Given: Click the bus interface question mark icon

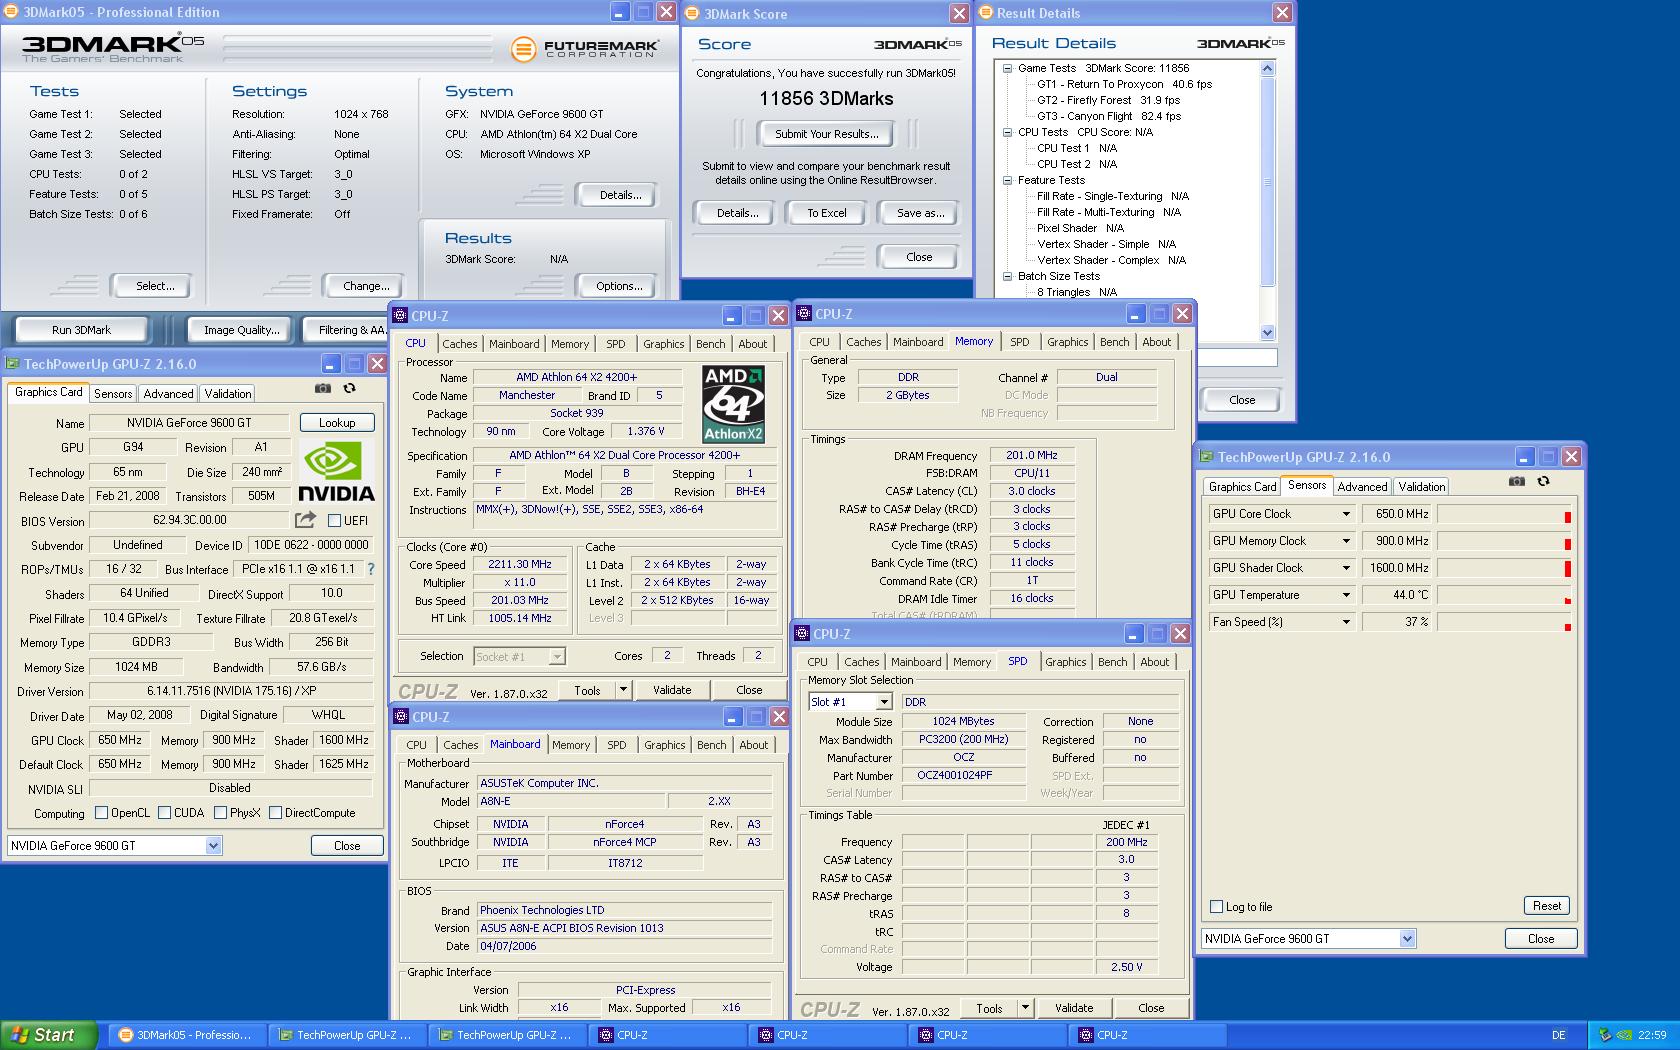Looking at the screenshot, I should [x=371, y=569].
